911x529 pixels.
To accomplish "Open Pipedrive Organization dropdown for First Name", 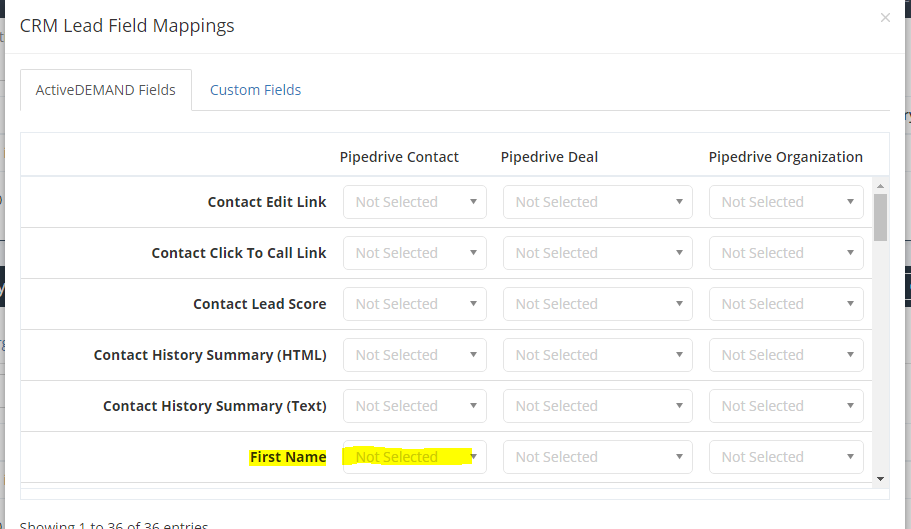I will 786,457.
